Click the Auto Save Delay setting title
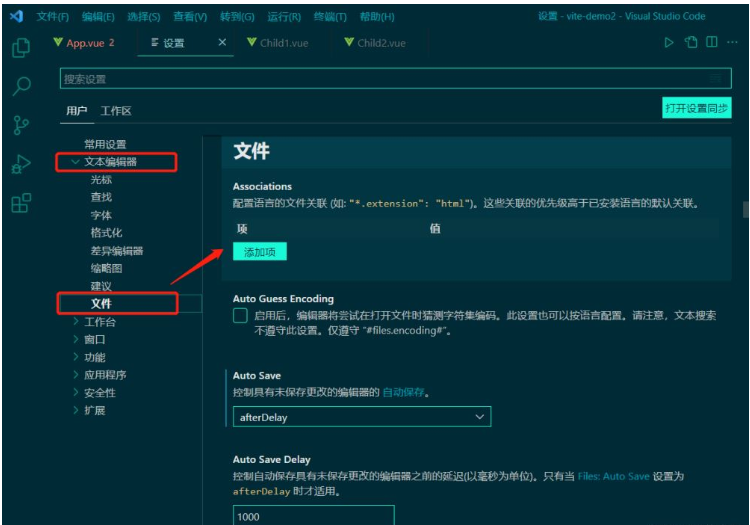This screenshot has width=750, height=525. 272,459
